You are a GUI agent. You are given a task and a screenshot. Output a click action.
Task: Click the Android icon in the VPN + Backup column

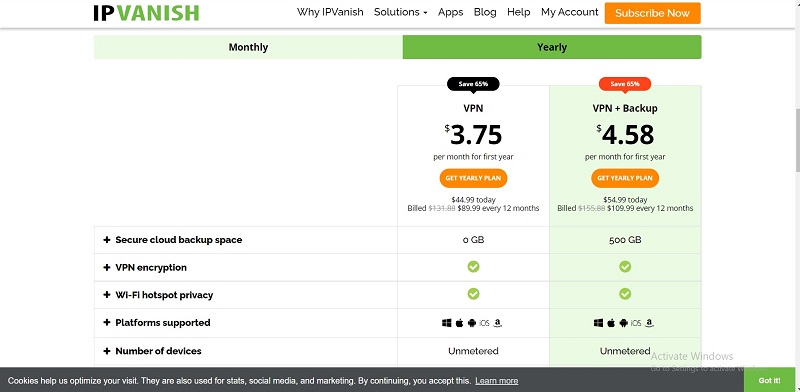623,323
